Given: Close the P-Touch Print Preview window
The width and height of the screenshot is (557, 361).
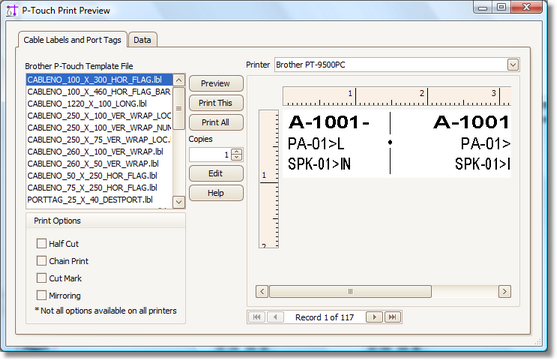Looking at the screenshot, I should tap(526, 7).
